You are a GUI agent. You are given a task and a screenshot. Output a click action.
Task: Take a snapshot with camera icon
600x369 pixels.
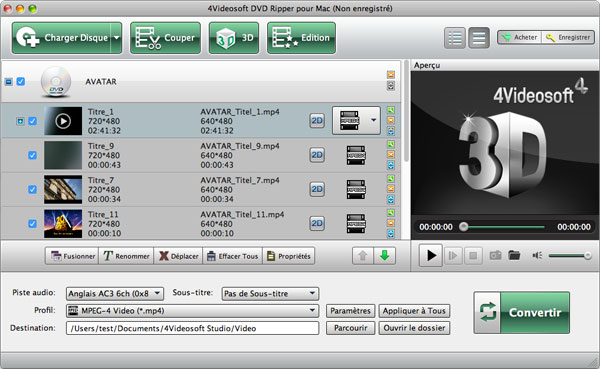[x=495, y=255]
